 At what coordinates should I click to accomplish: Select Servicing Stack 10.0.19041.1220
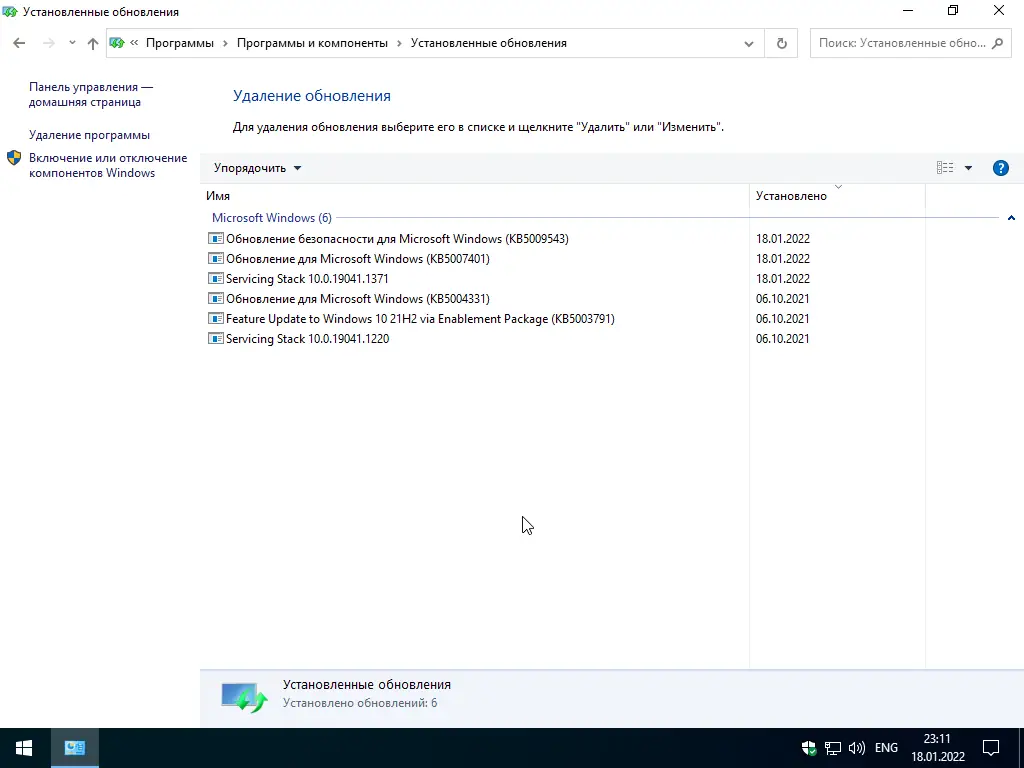coord(307,339)
